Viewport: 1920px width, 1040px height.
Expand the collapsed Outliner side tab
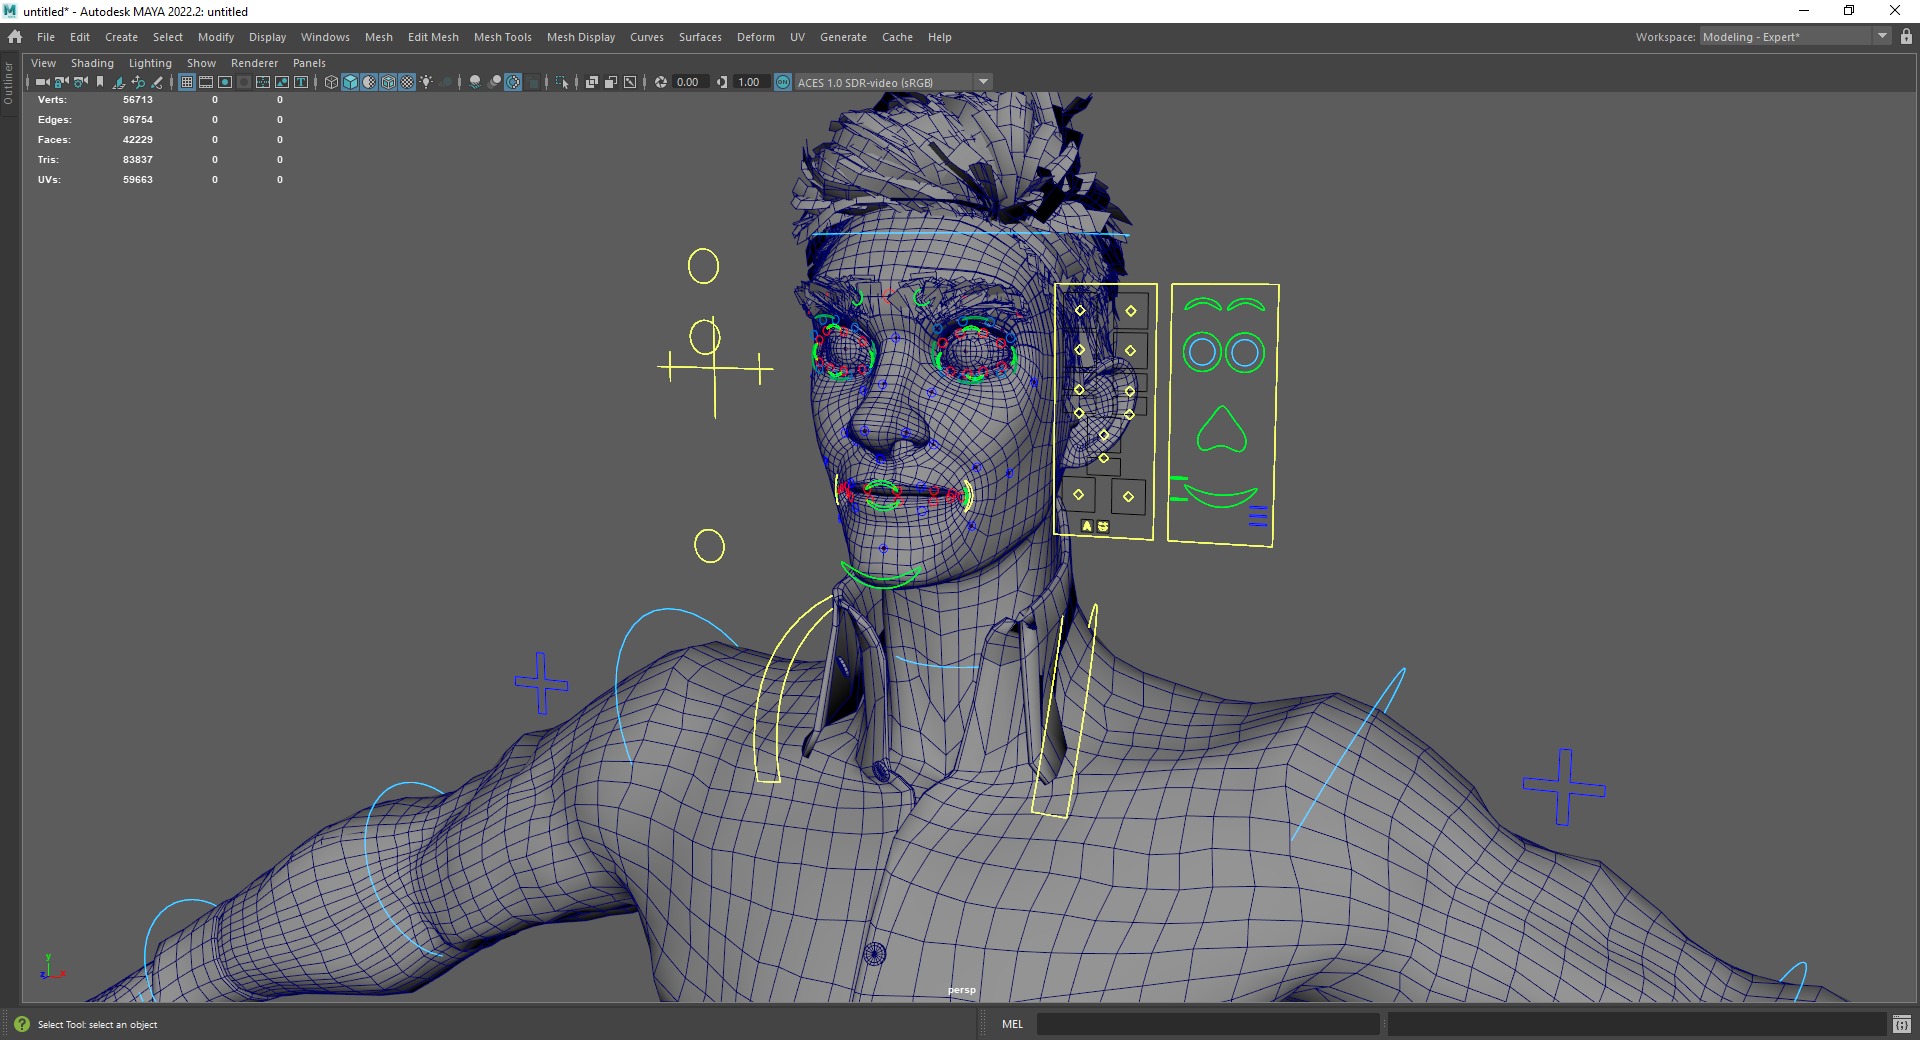[9, 84]
